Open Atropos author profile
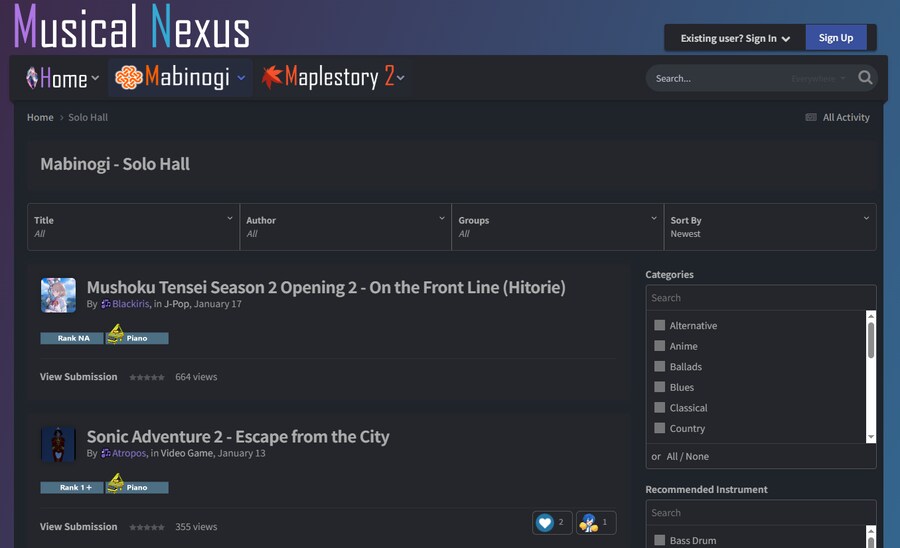Screen dimensions: 900x548 (129, 453)
